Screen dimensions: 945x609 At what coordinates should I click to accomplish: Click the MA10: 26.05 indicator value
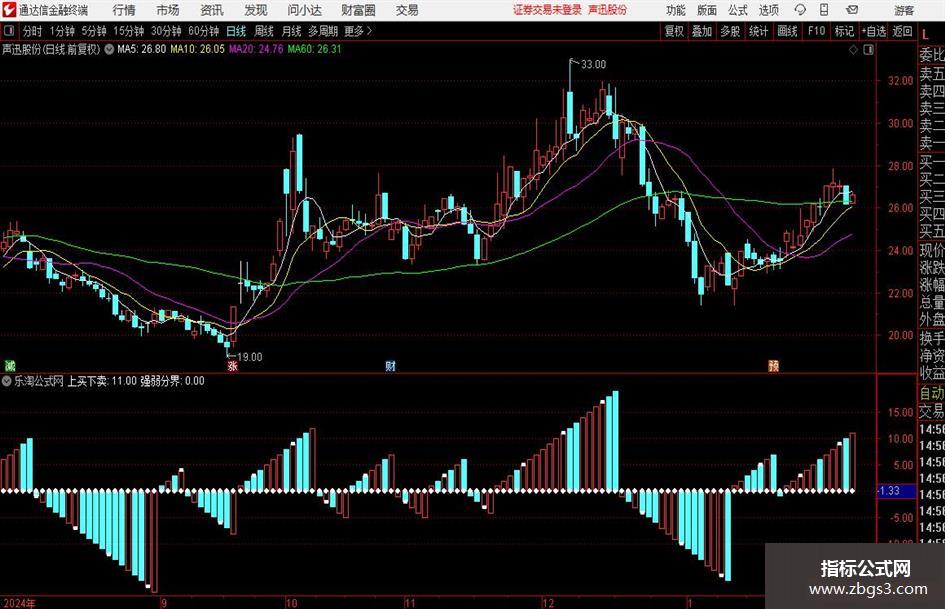click(x=197, y=49)
